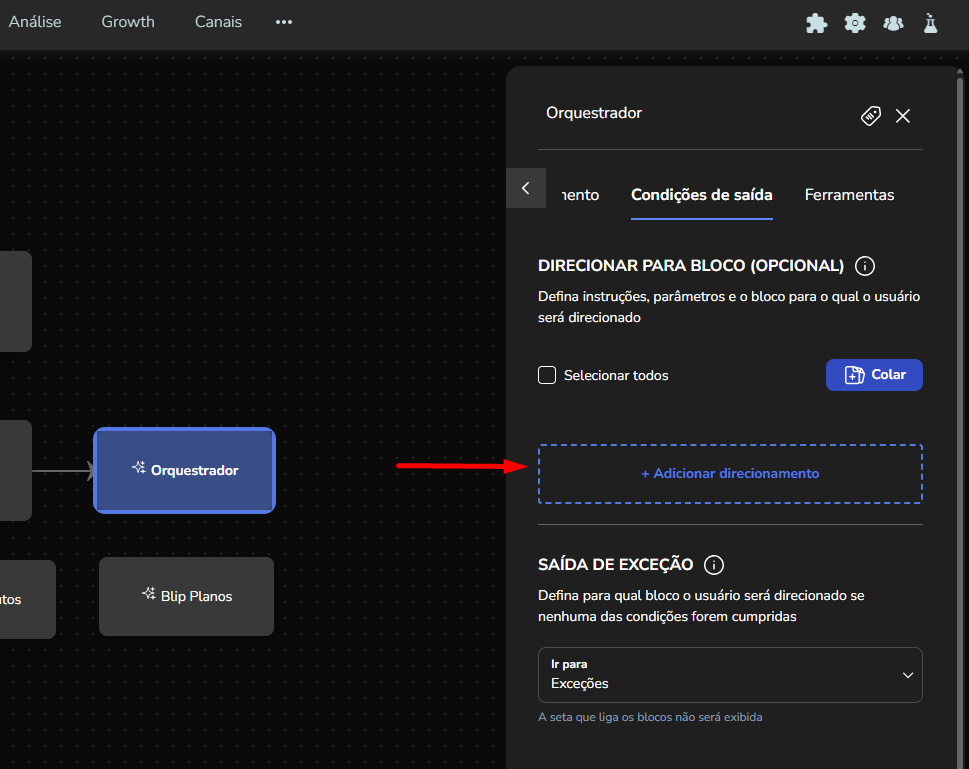Viewport: 969px width, 769px height.
Task: Click the sparkle icon on Blip Planos block
Action: [149, 595]
